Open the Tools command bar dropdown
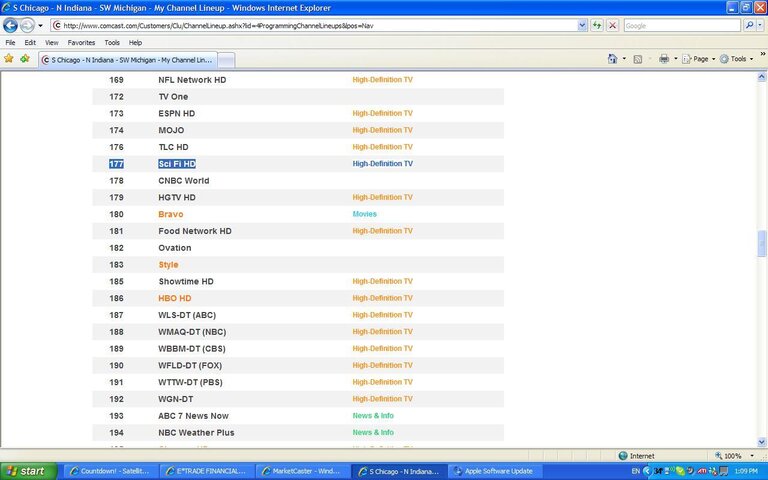This screenshot has width=768, height=480. click(736, 59)
